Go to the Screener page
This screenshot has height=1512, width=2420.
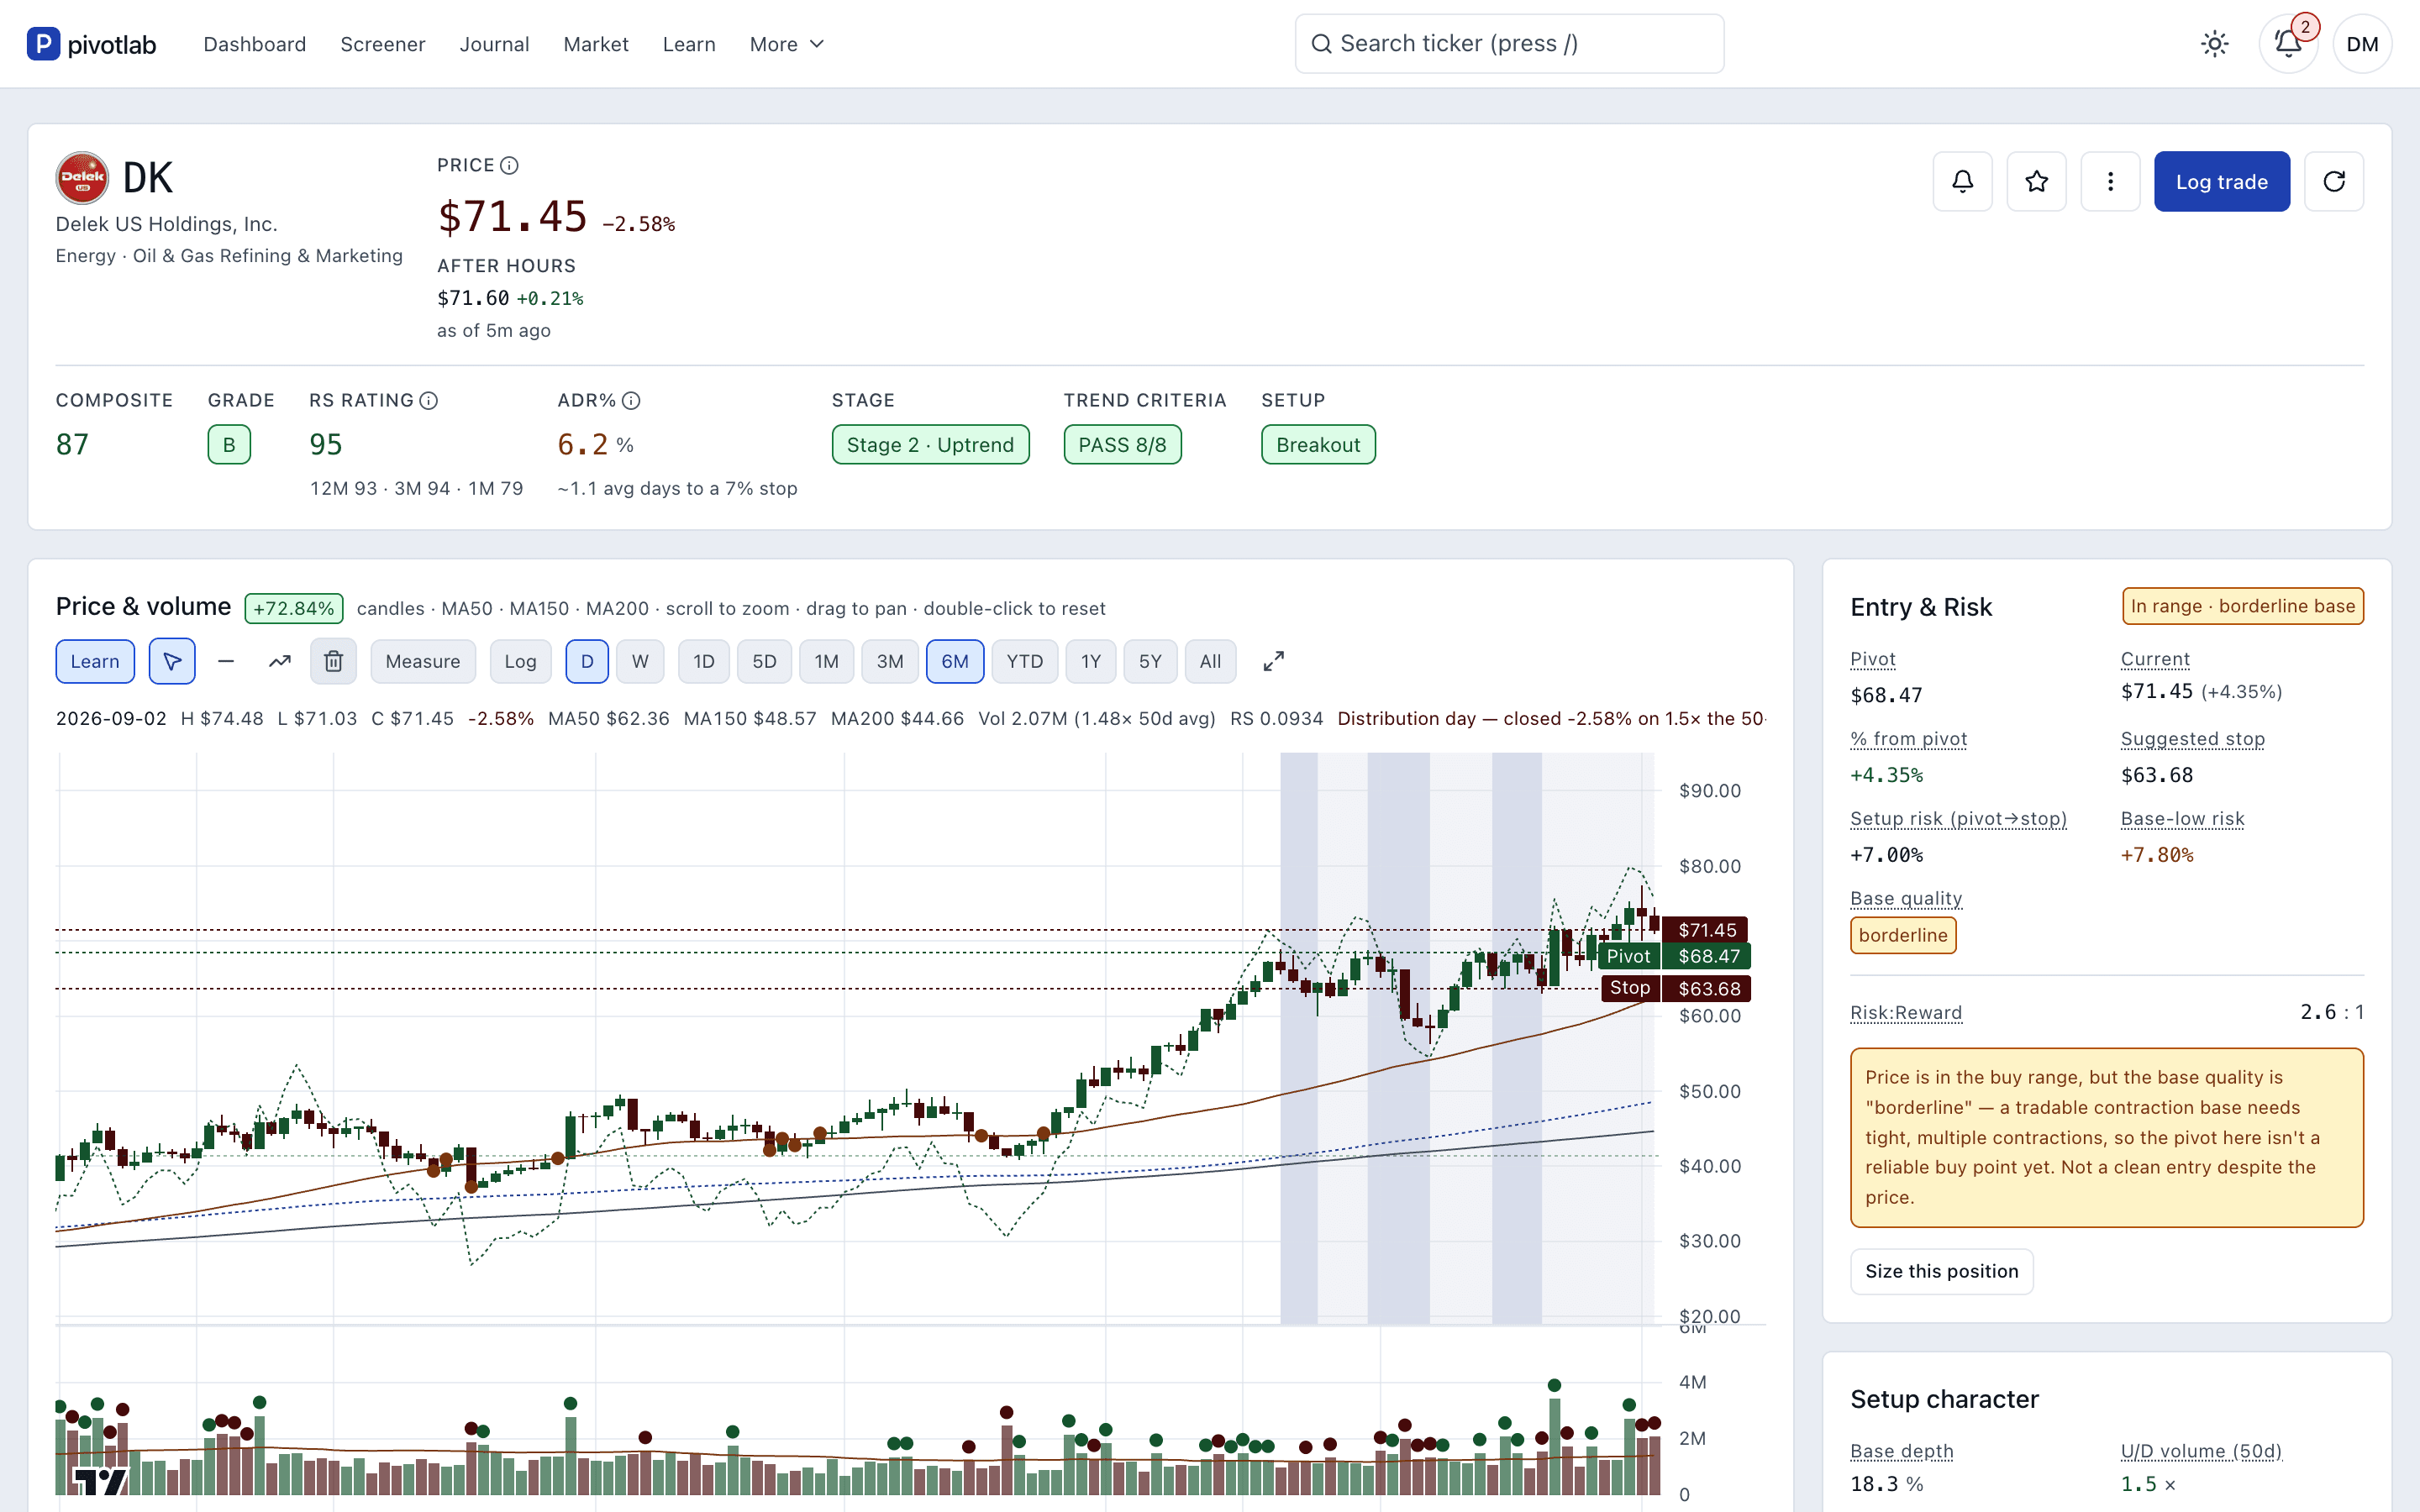[x=383, y=44]
